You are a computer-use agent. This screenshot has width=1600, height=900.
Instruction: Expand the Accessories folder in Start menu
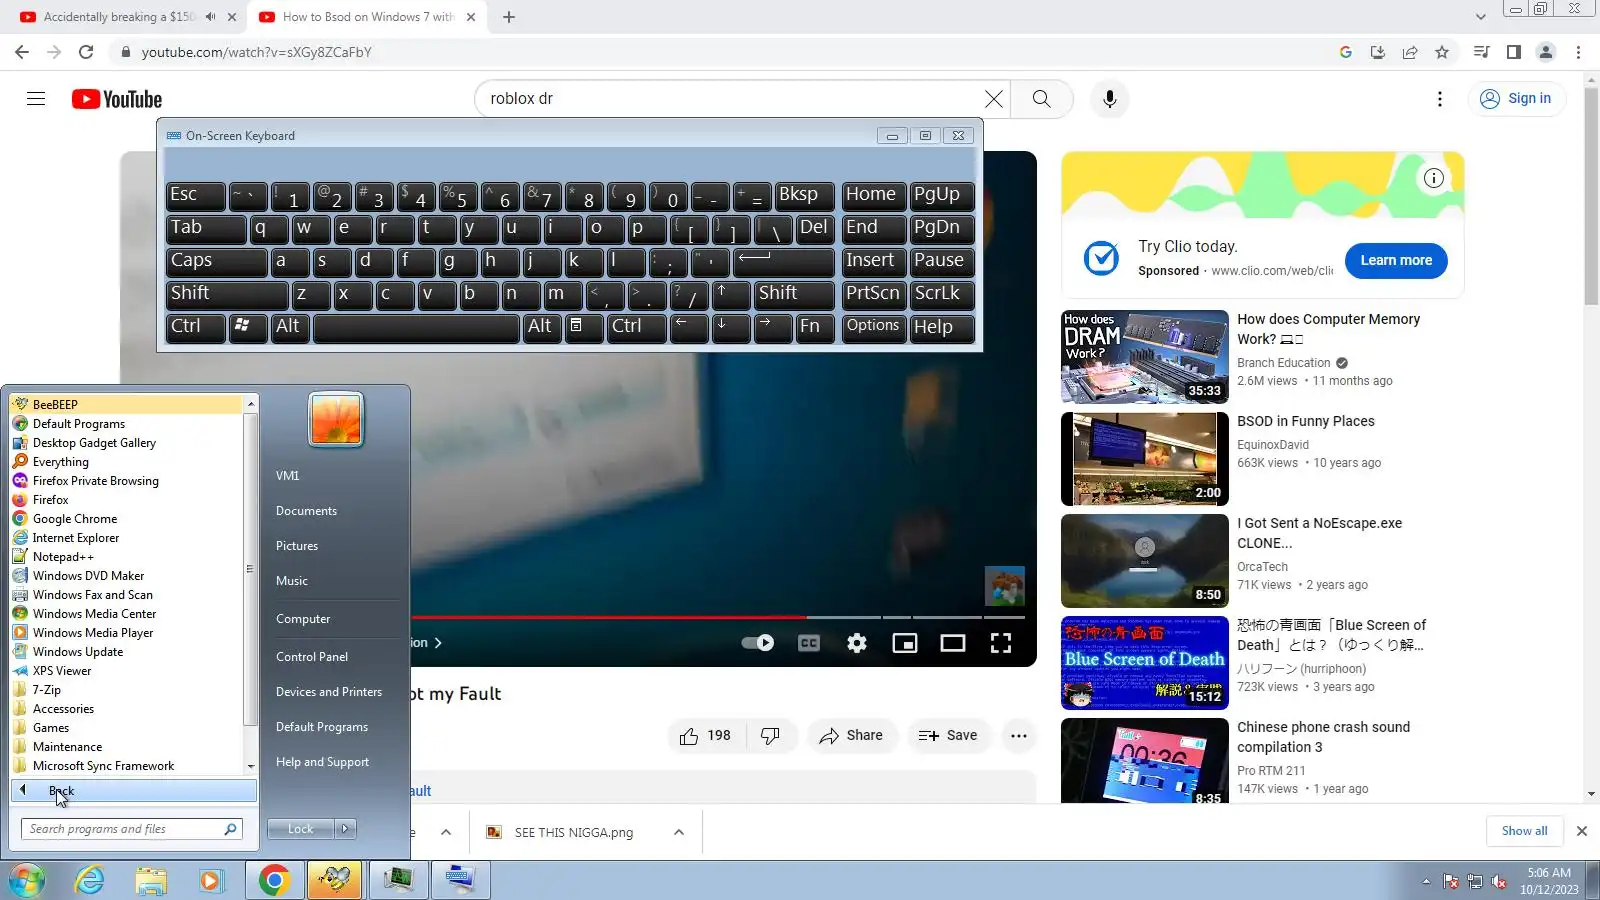[63, 709]
